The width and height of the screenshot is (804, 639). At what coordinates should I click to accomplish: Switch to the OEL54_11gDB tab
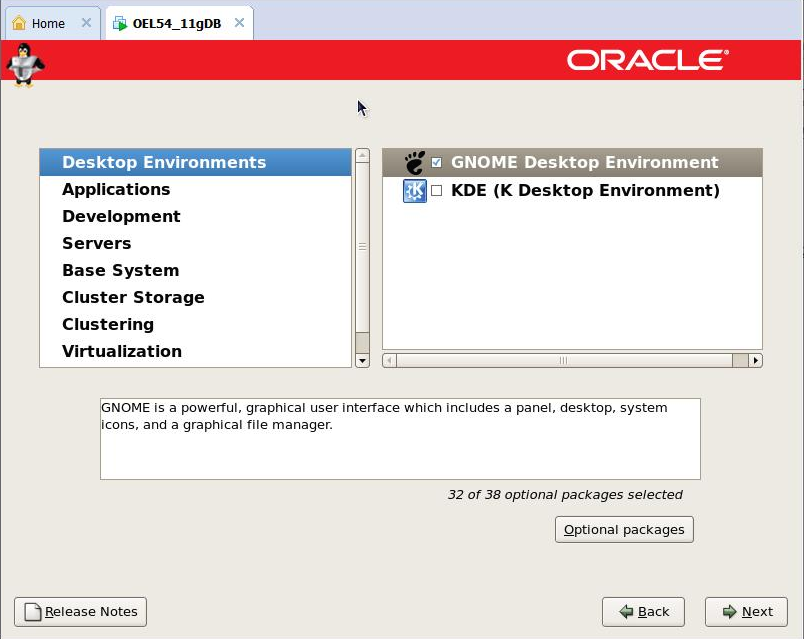click(179, 23)
